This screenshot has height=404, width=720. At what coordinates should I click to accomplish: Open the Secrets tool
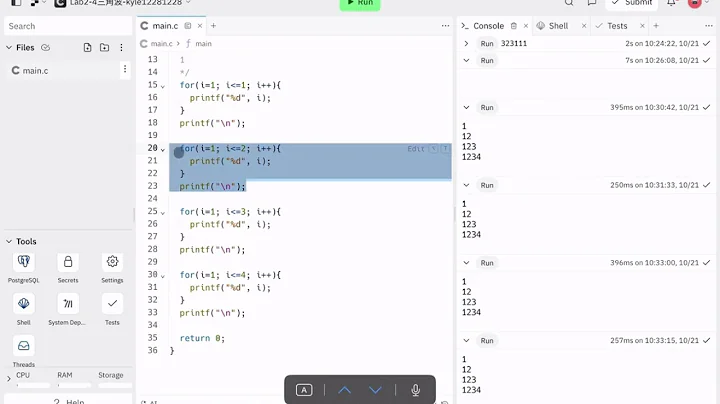pyautogui.click(x=68, y=262)
